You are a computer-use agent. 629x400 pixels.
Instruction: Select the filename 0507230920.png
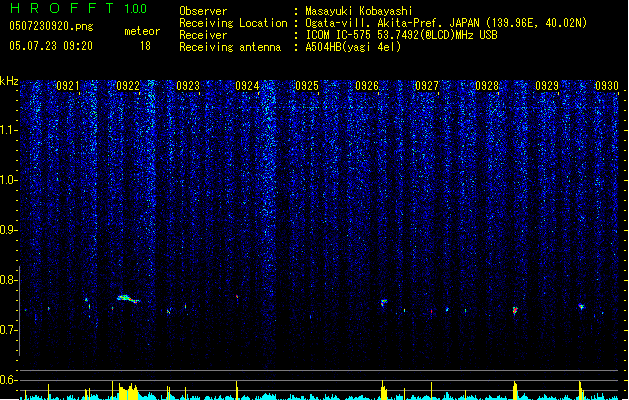click(x=51, y=26)
